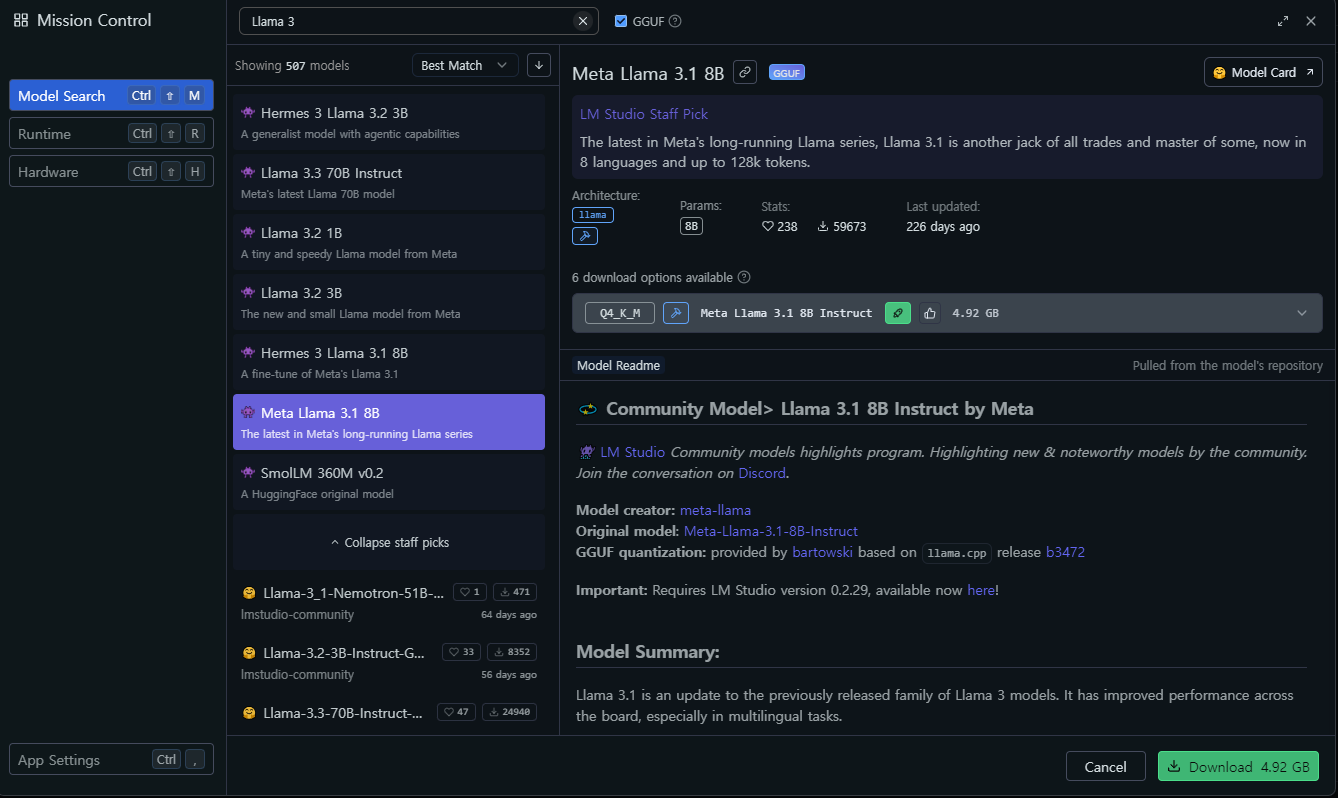This screenshot has height=798, width=1338.
Task: Open the Model Card button
Action: [1263, 73]
